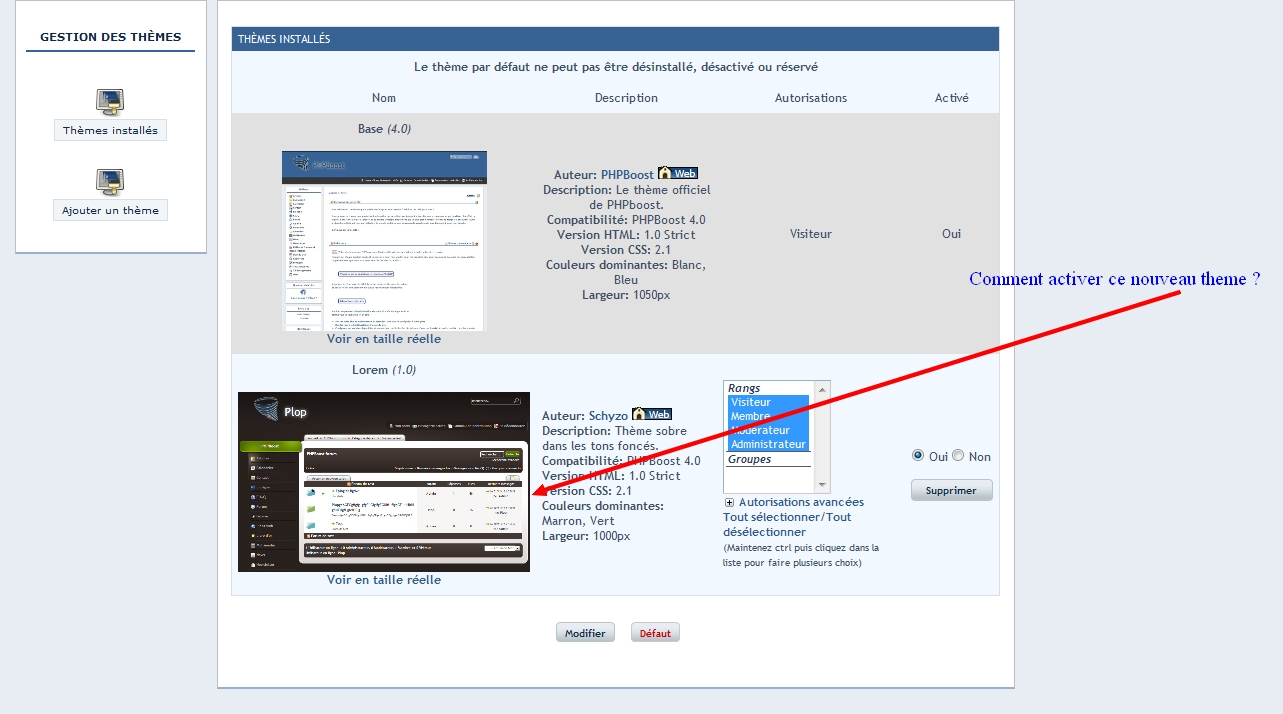This screenshot has width=1283, height=714.
Task: Open Voir en taille réelle under Base
Action: pos(383,339)
